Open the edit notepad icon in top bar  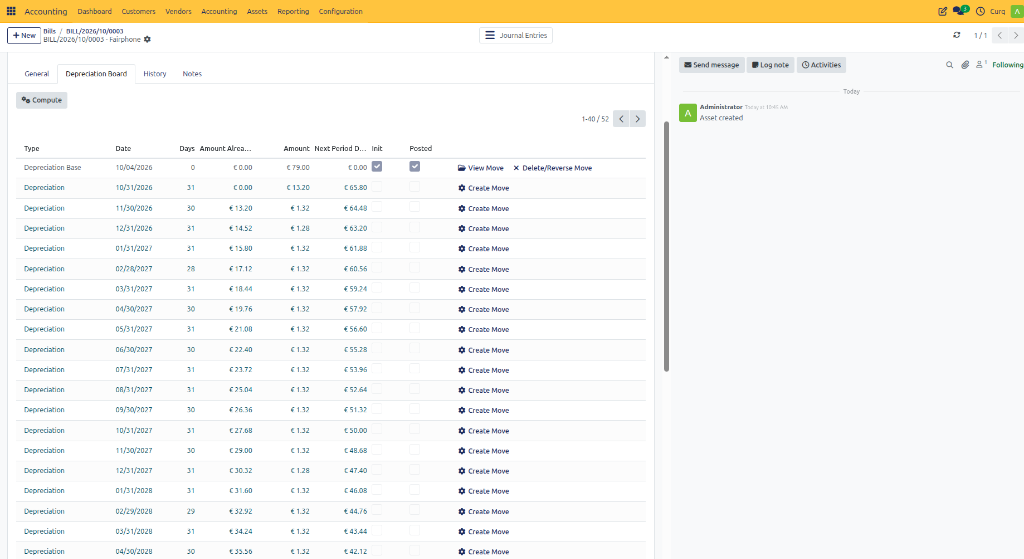[x=942, y=11]
